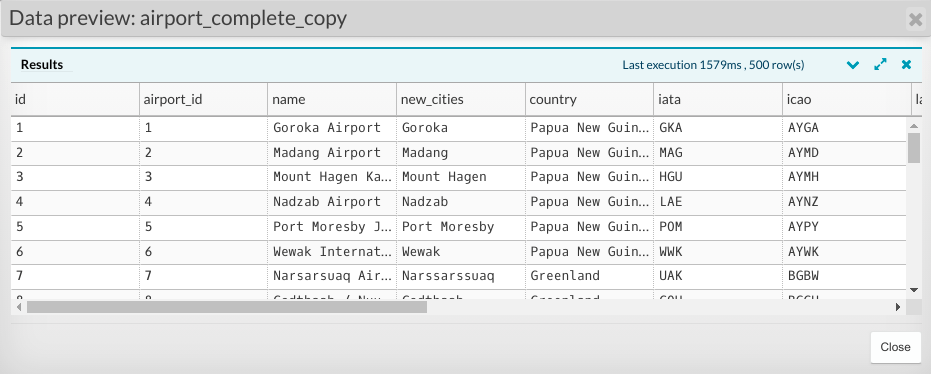The image size is (931, 374).
Task: Click the Mount Hagen city cell
Action: point(461,178)
